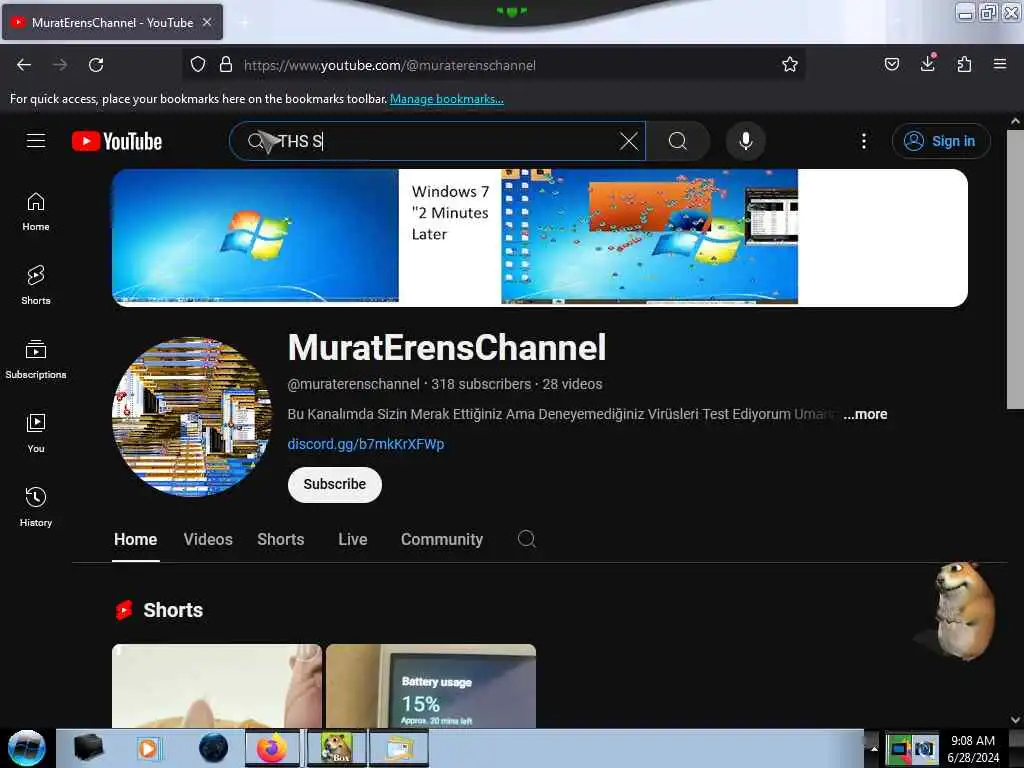Reload the current page
The image size is (1024, 768).
point(96,65)
